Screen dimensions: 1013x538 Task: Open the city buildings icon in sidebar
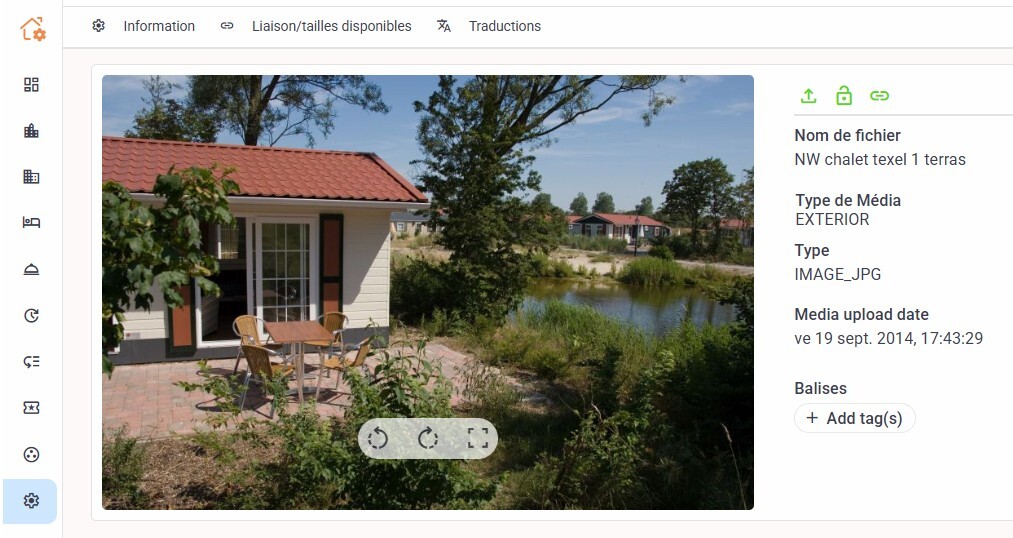pos(31,131)
